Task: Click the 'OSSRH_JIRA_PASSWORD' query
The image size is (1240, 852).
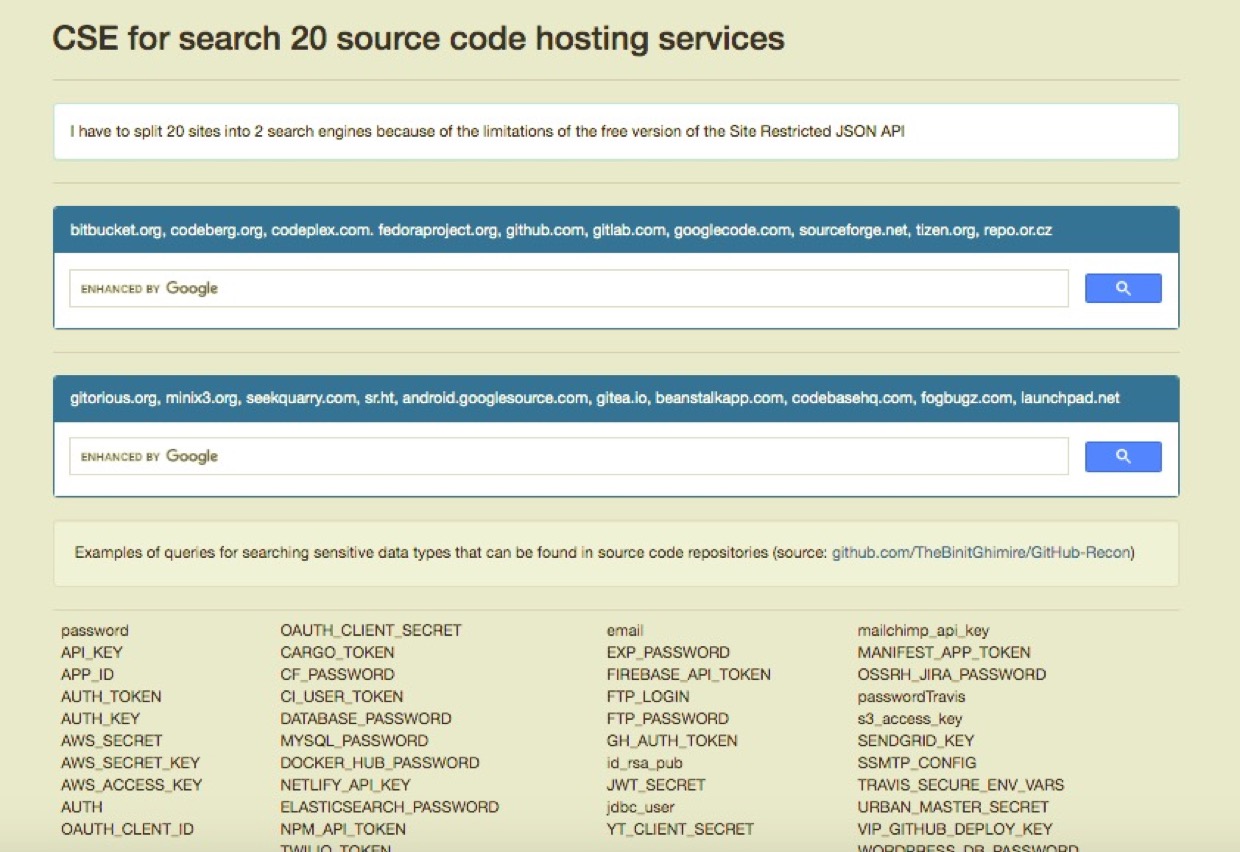Action: (952, 674)
